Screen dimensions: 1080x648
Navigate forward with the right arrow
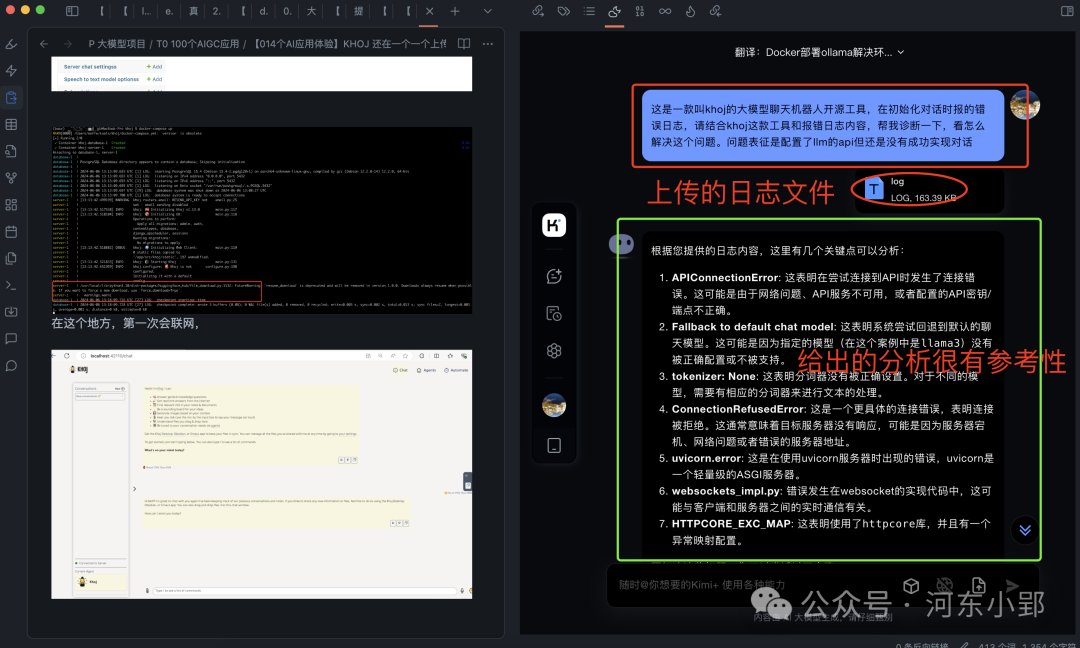(68, 43)
